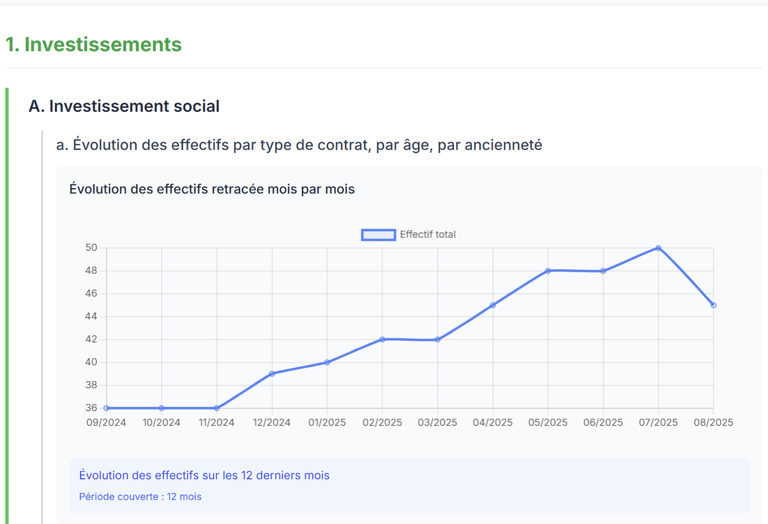Click the y-axis value 48
768x524 pixels.
pos(91,271)
